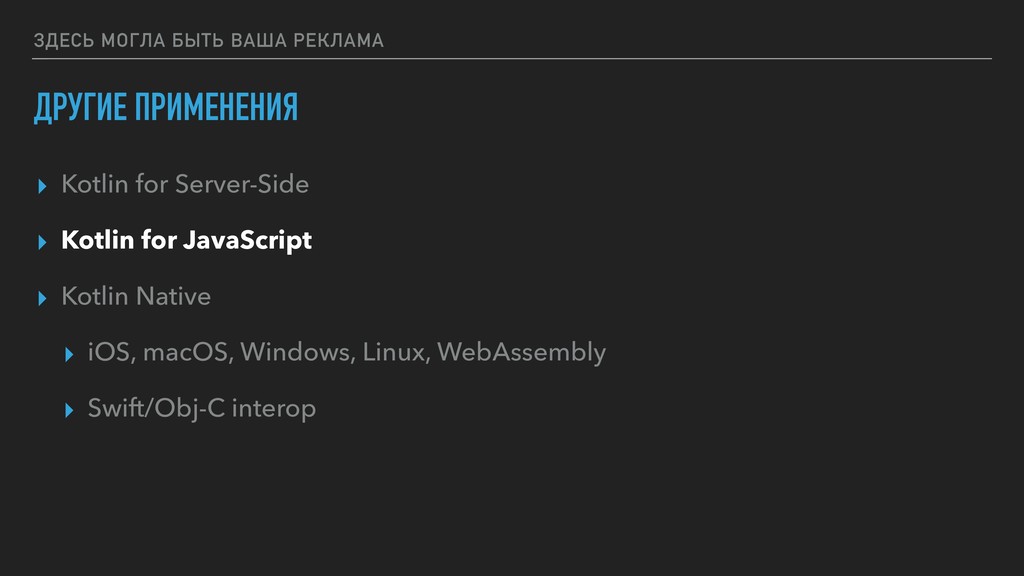
Task: Click the sub-bullet arrow before iOS, macOS line
Action: [68, 354]
